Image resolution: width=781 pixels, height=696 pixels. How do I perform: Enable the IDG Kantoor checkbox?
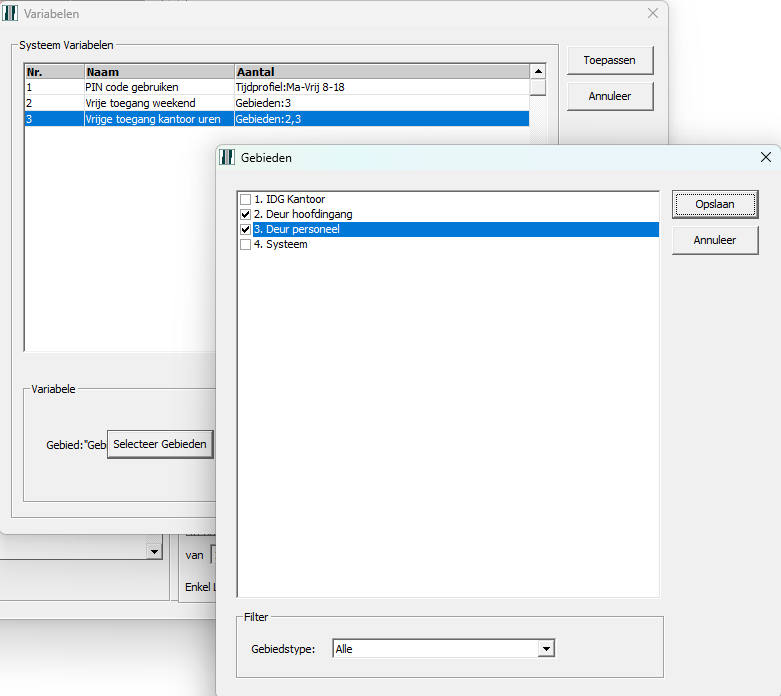[x=246, y=200]
